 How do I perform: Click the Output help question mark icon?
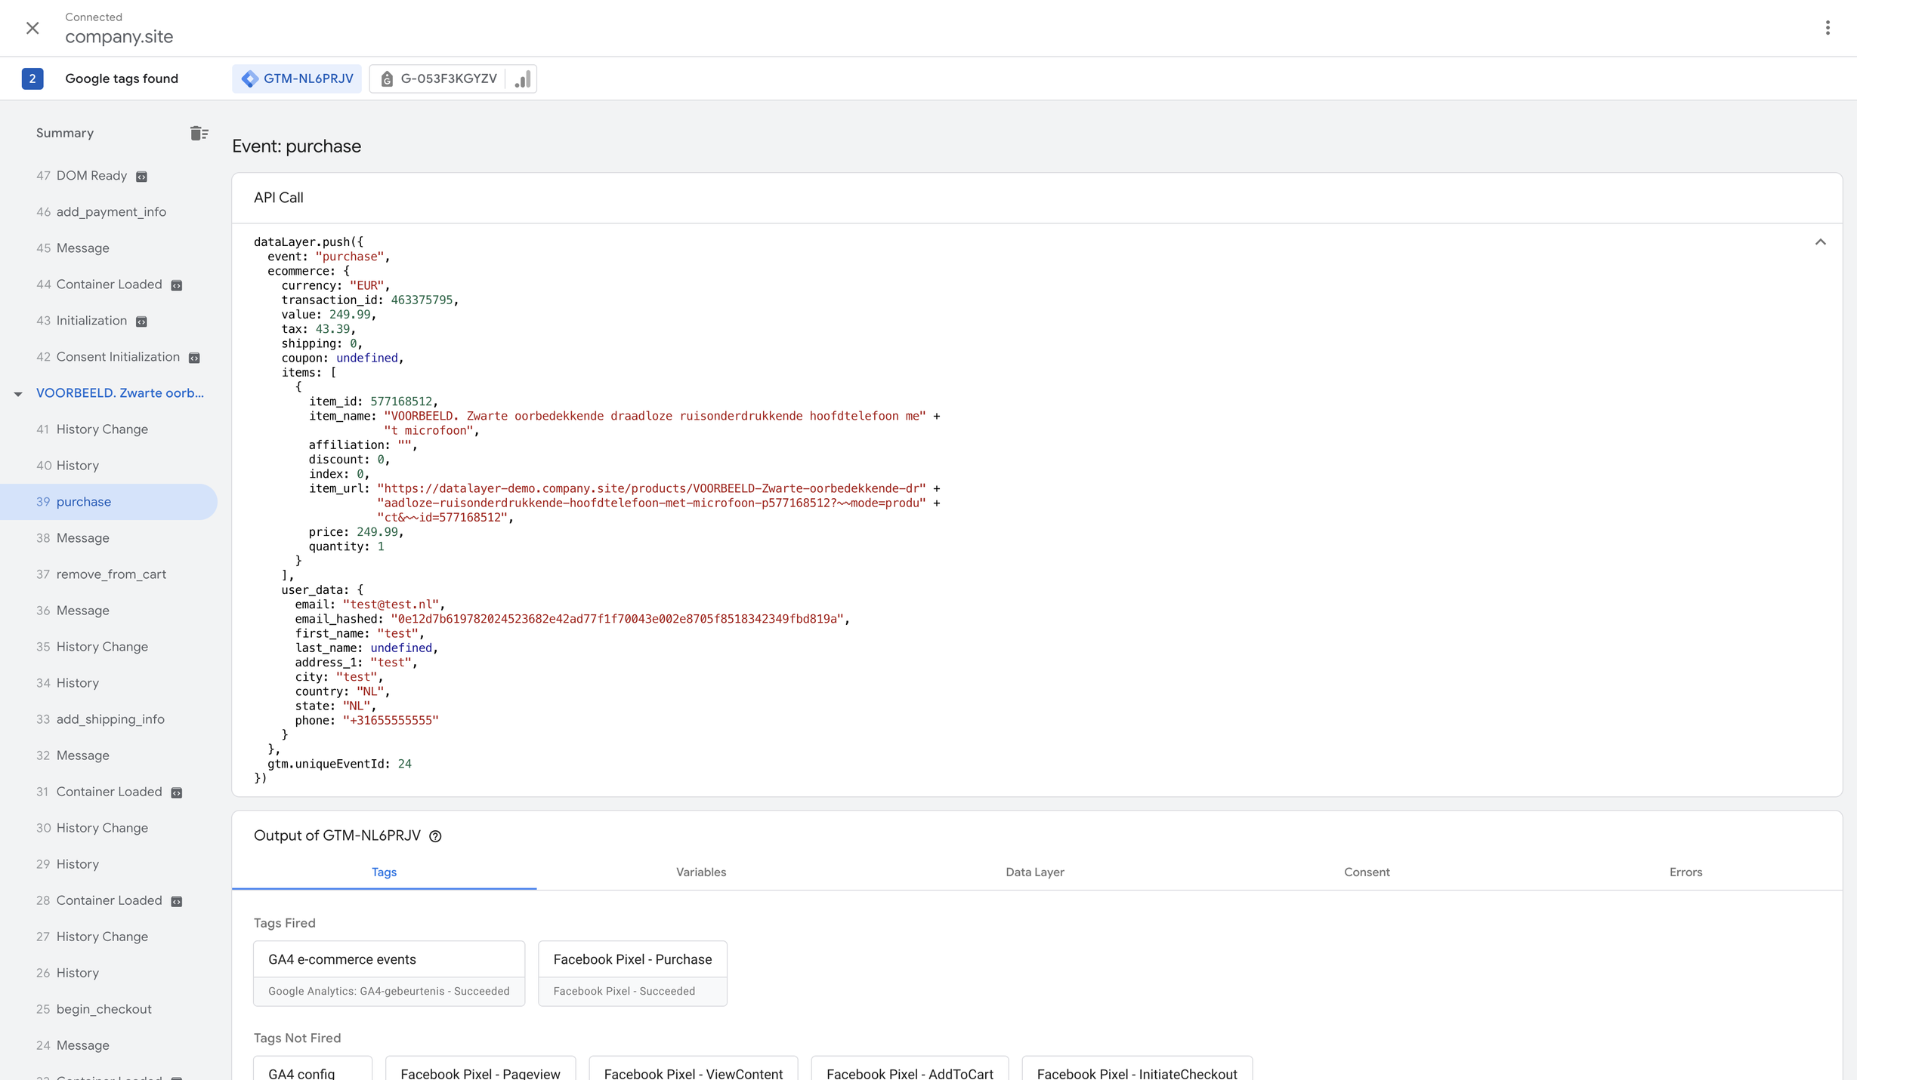tap(435, 837)
